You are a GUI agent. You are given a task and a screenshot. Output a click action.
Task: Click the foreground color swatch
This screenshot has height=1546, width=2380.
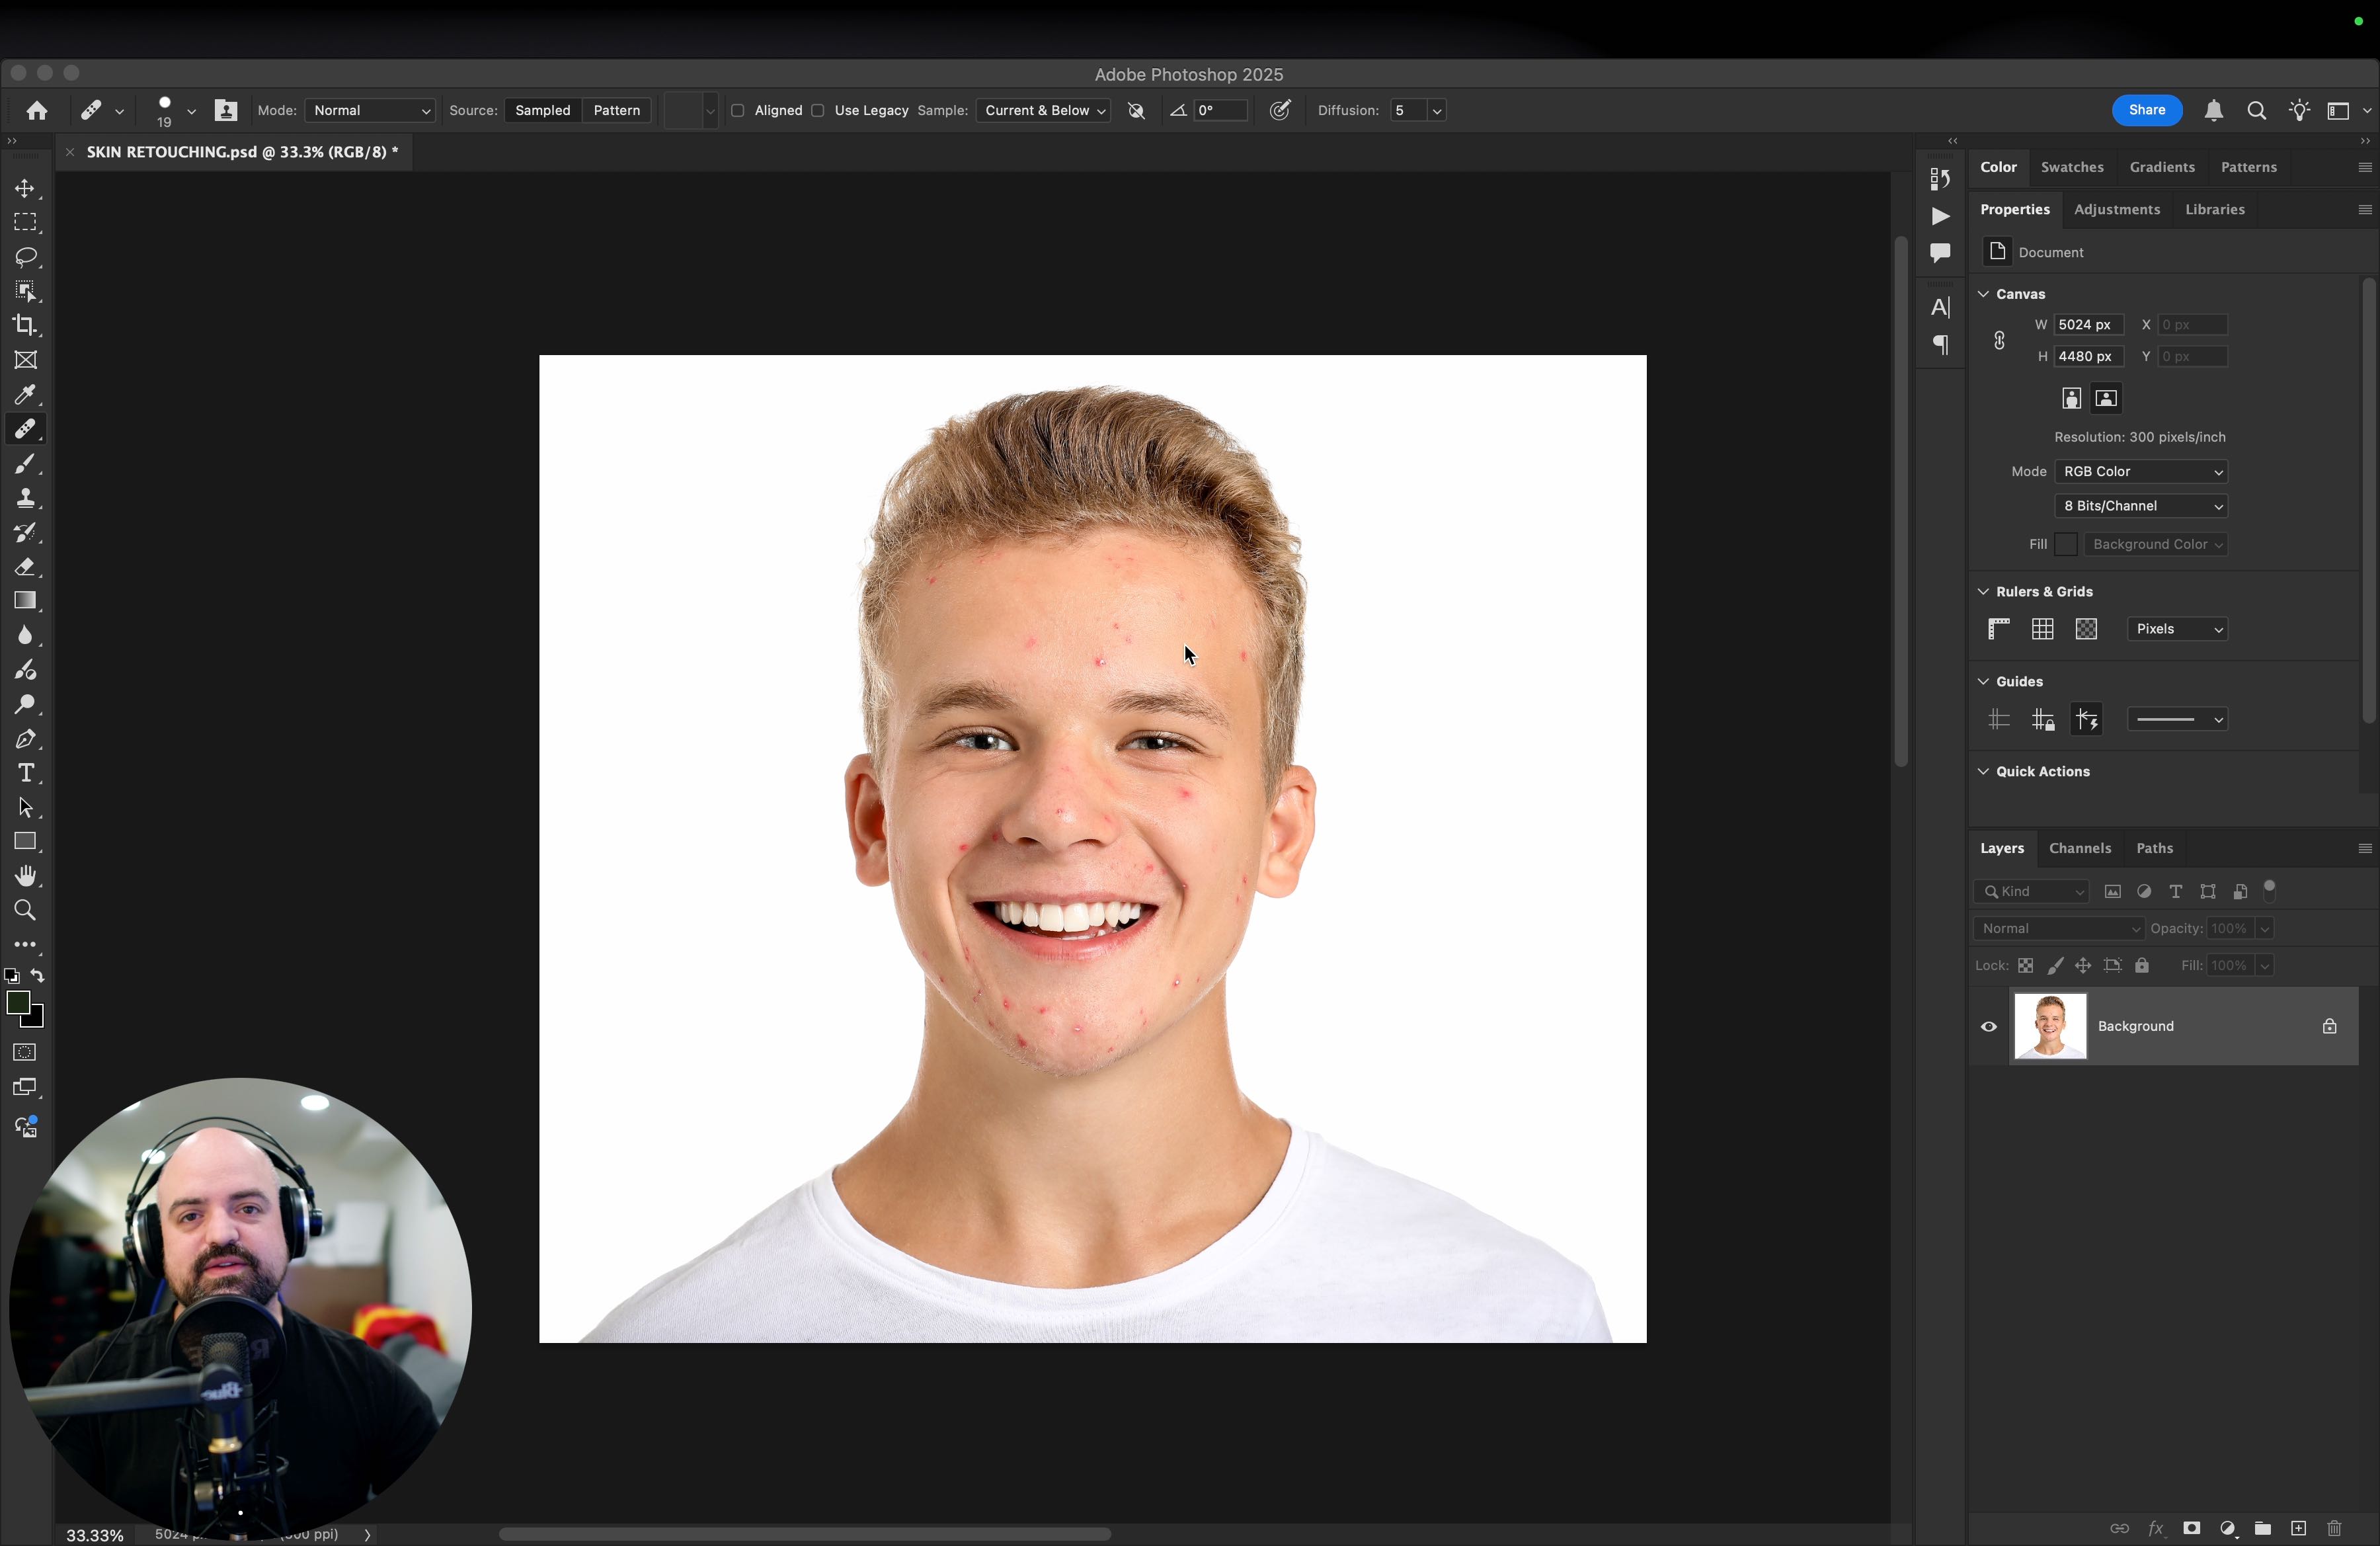17,1003
